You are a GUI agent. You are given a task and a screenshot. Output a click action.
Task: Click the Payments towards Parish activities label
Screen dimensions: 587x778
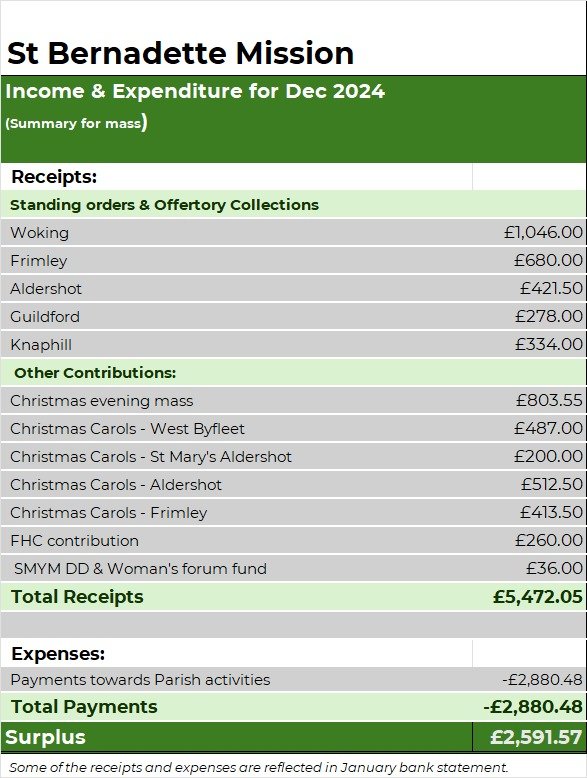tap(140, 680)
